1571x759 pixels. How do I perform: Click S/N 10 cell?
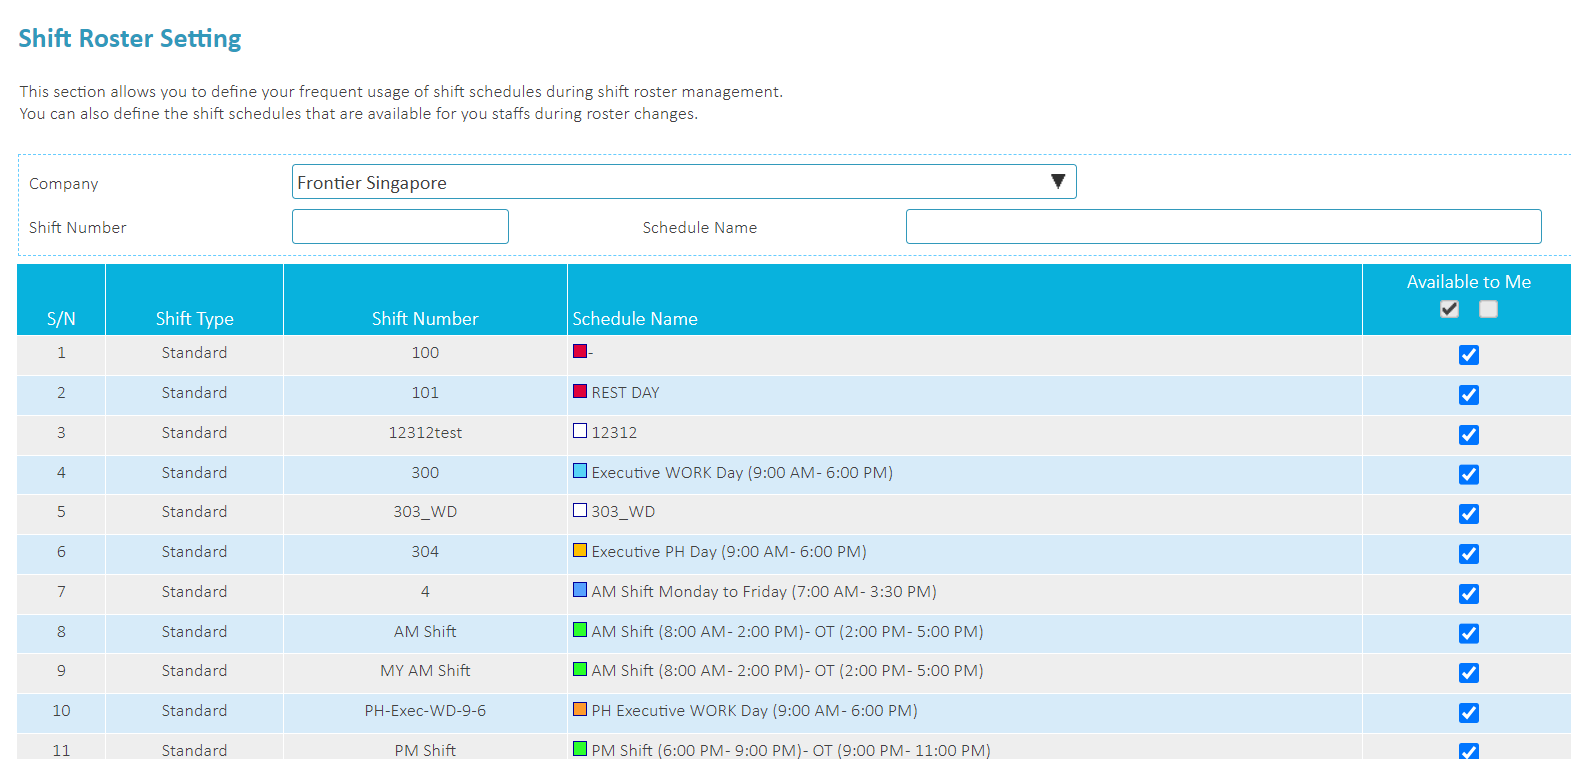pyautogui.click(x=61, y=711)
